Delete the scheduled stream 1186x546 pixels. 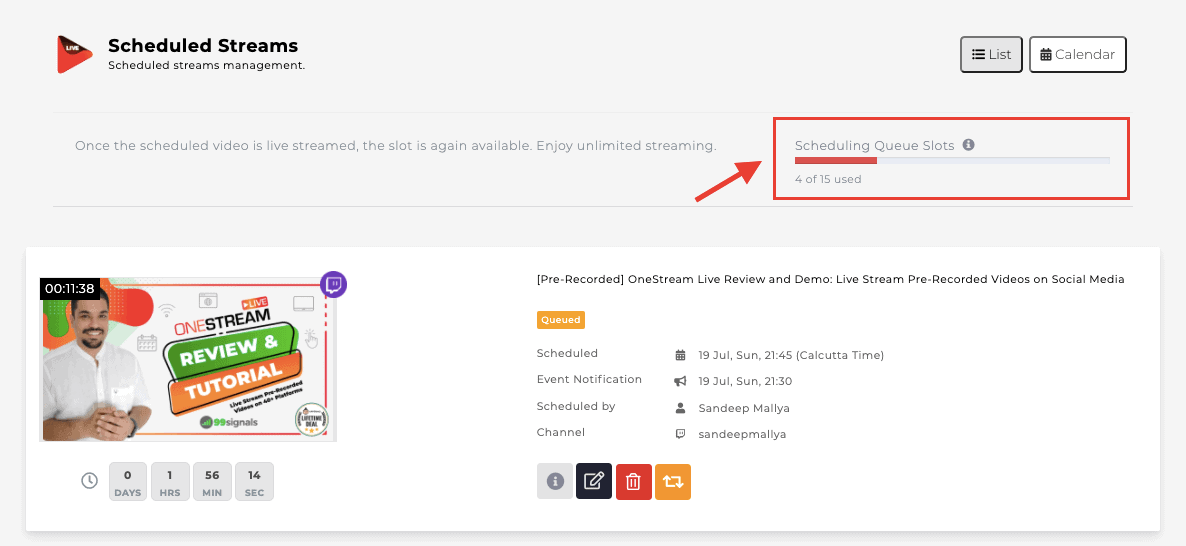(x=634, y=481)
